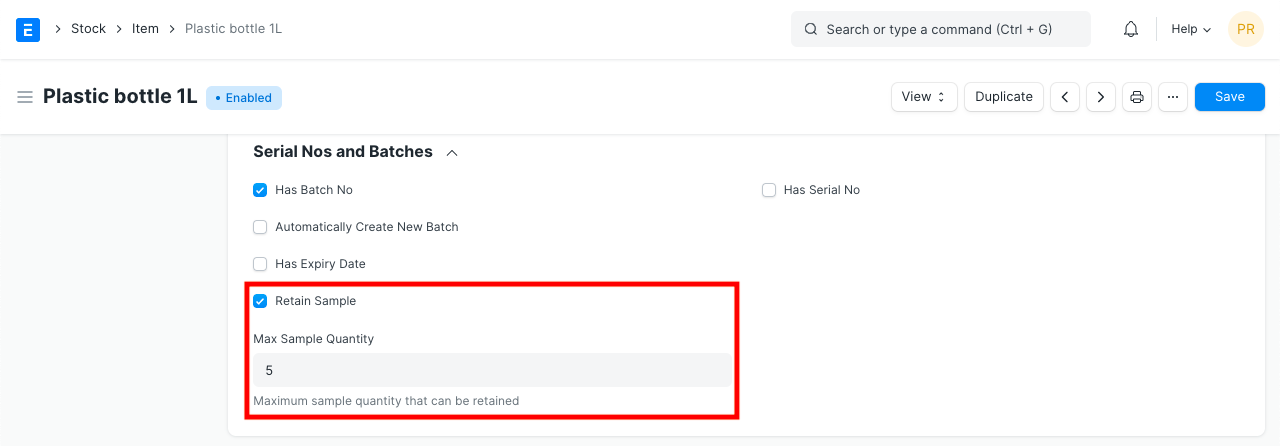Image resolution: width=1280 pixels, height=446 pixels.
Task: Open the PR user avatar menu
Action: coord(1245,29)
